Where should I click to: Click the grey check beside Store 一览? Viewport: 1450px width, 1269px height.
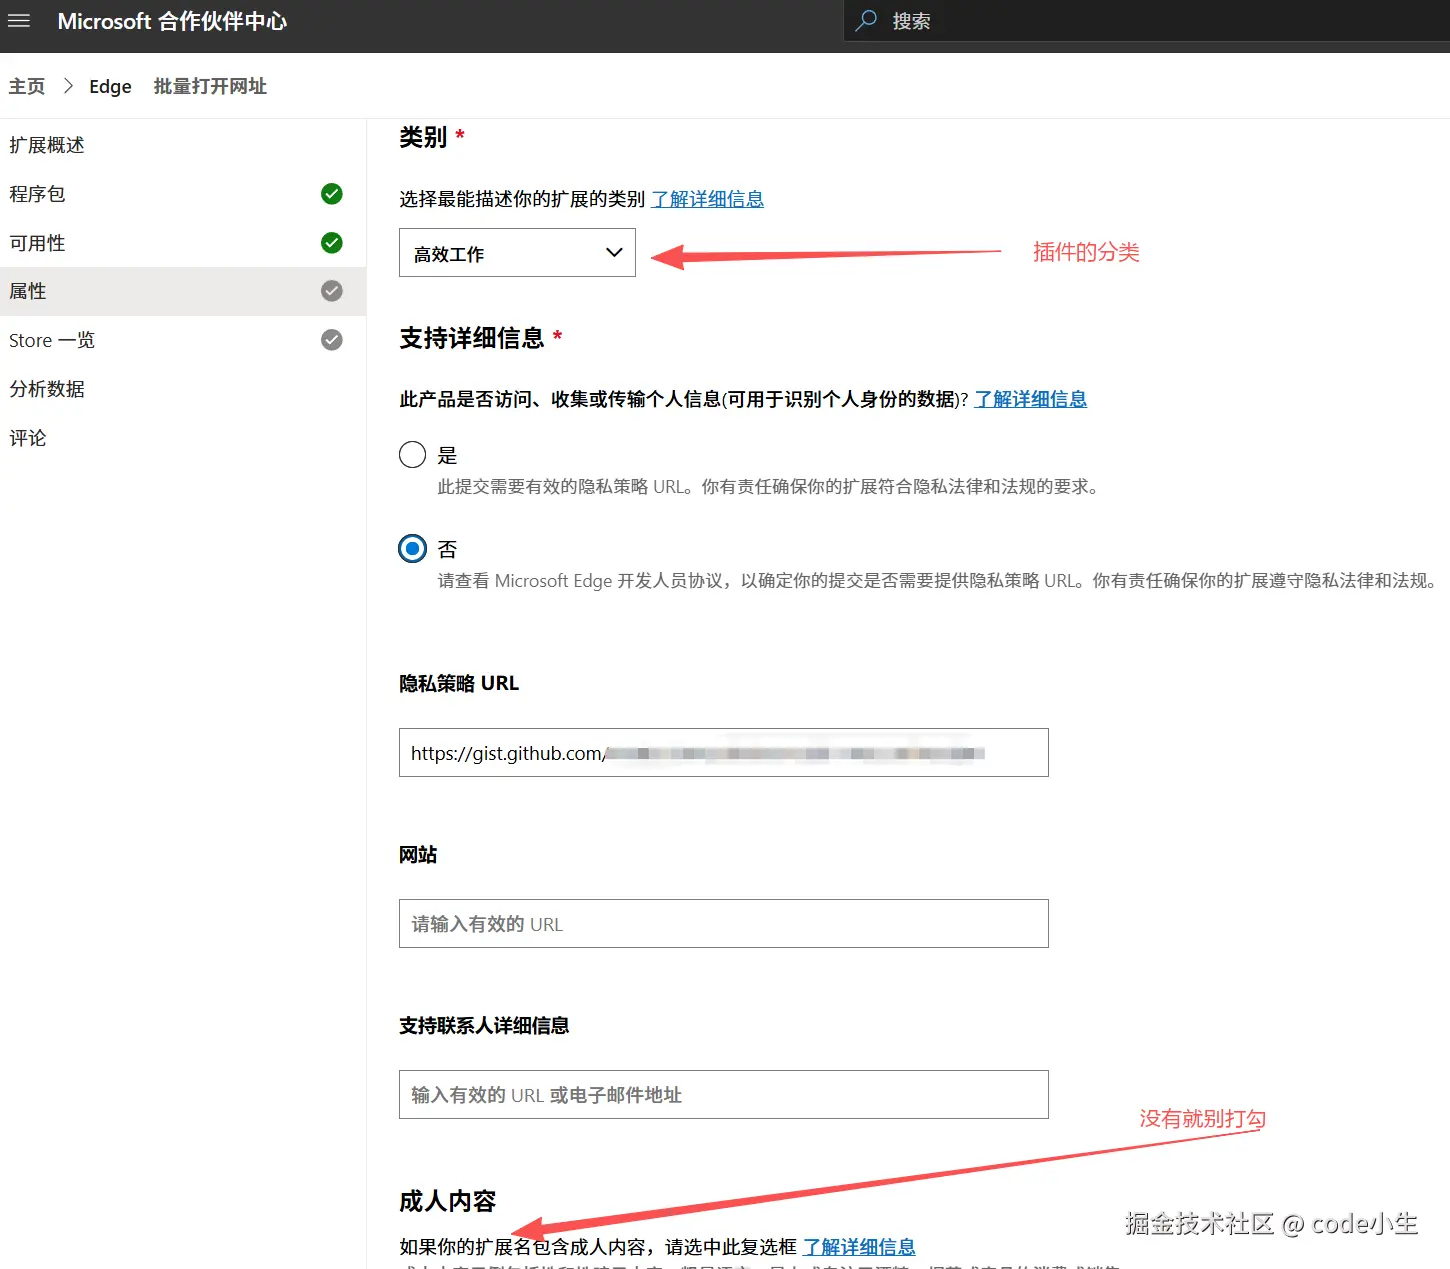[332, 340]
